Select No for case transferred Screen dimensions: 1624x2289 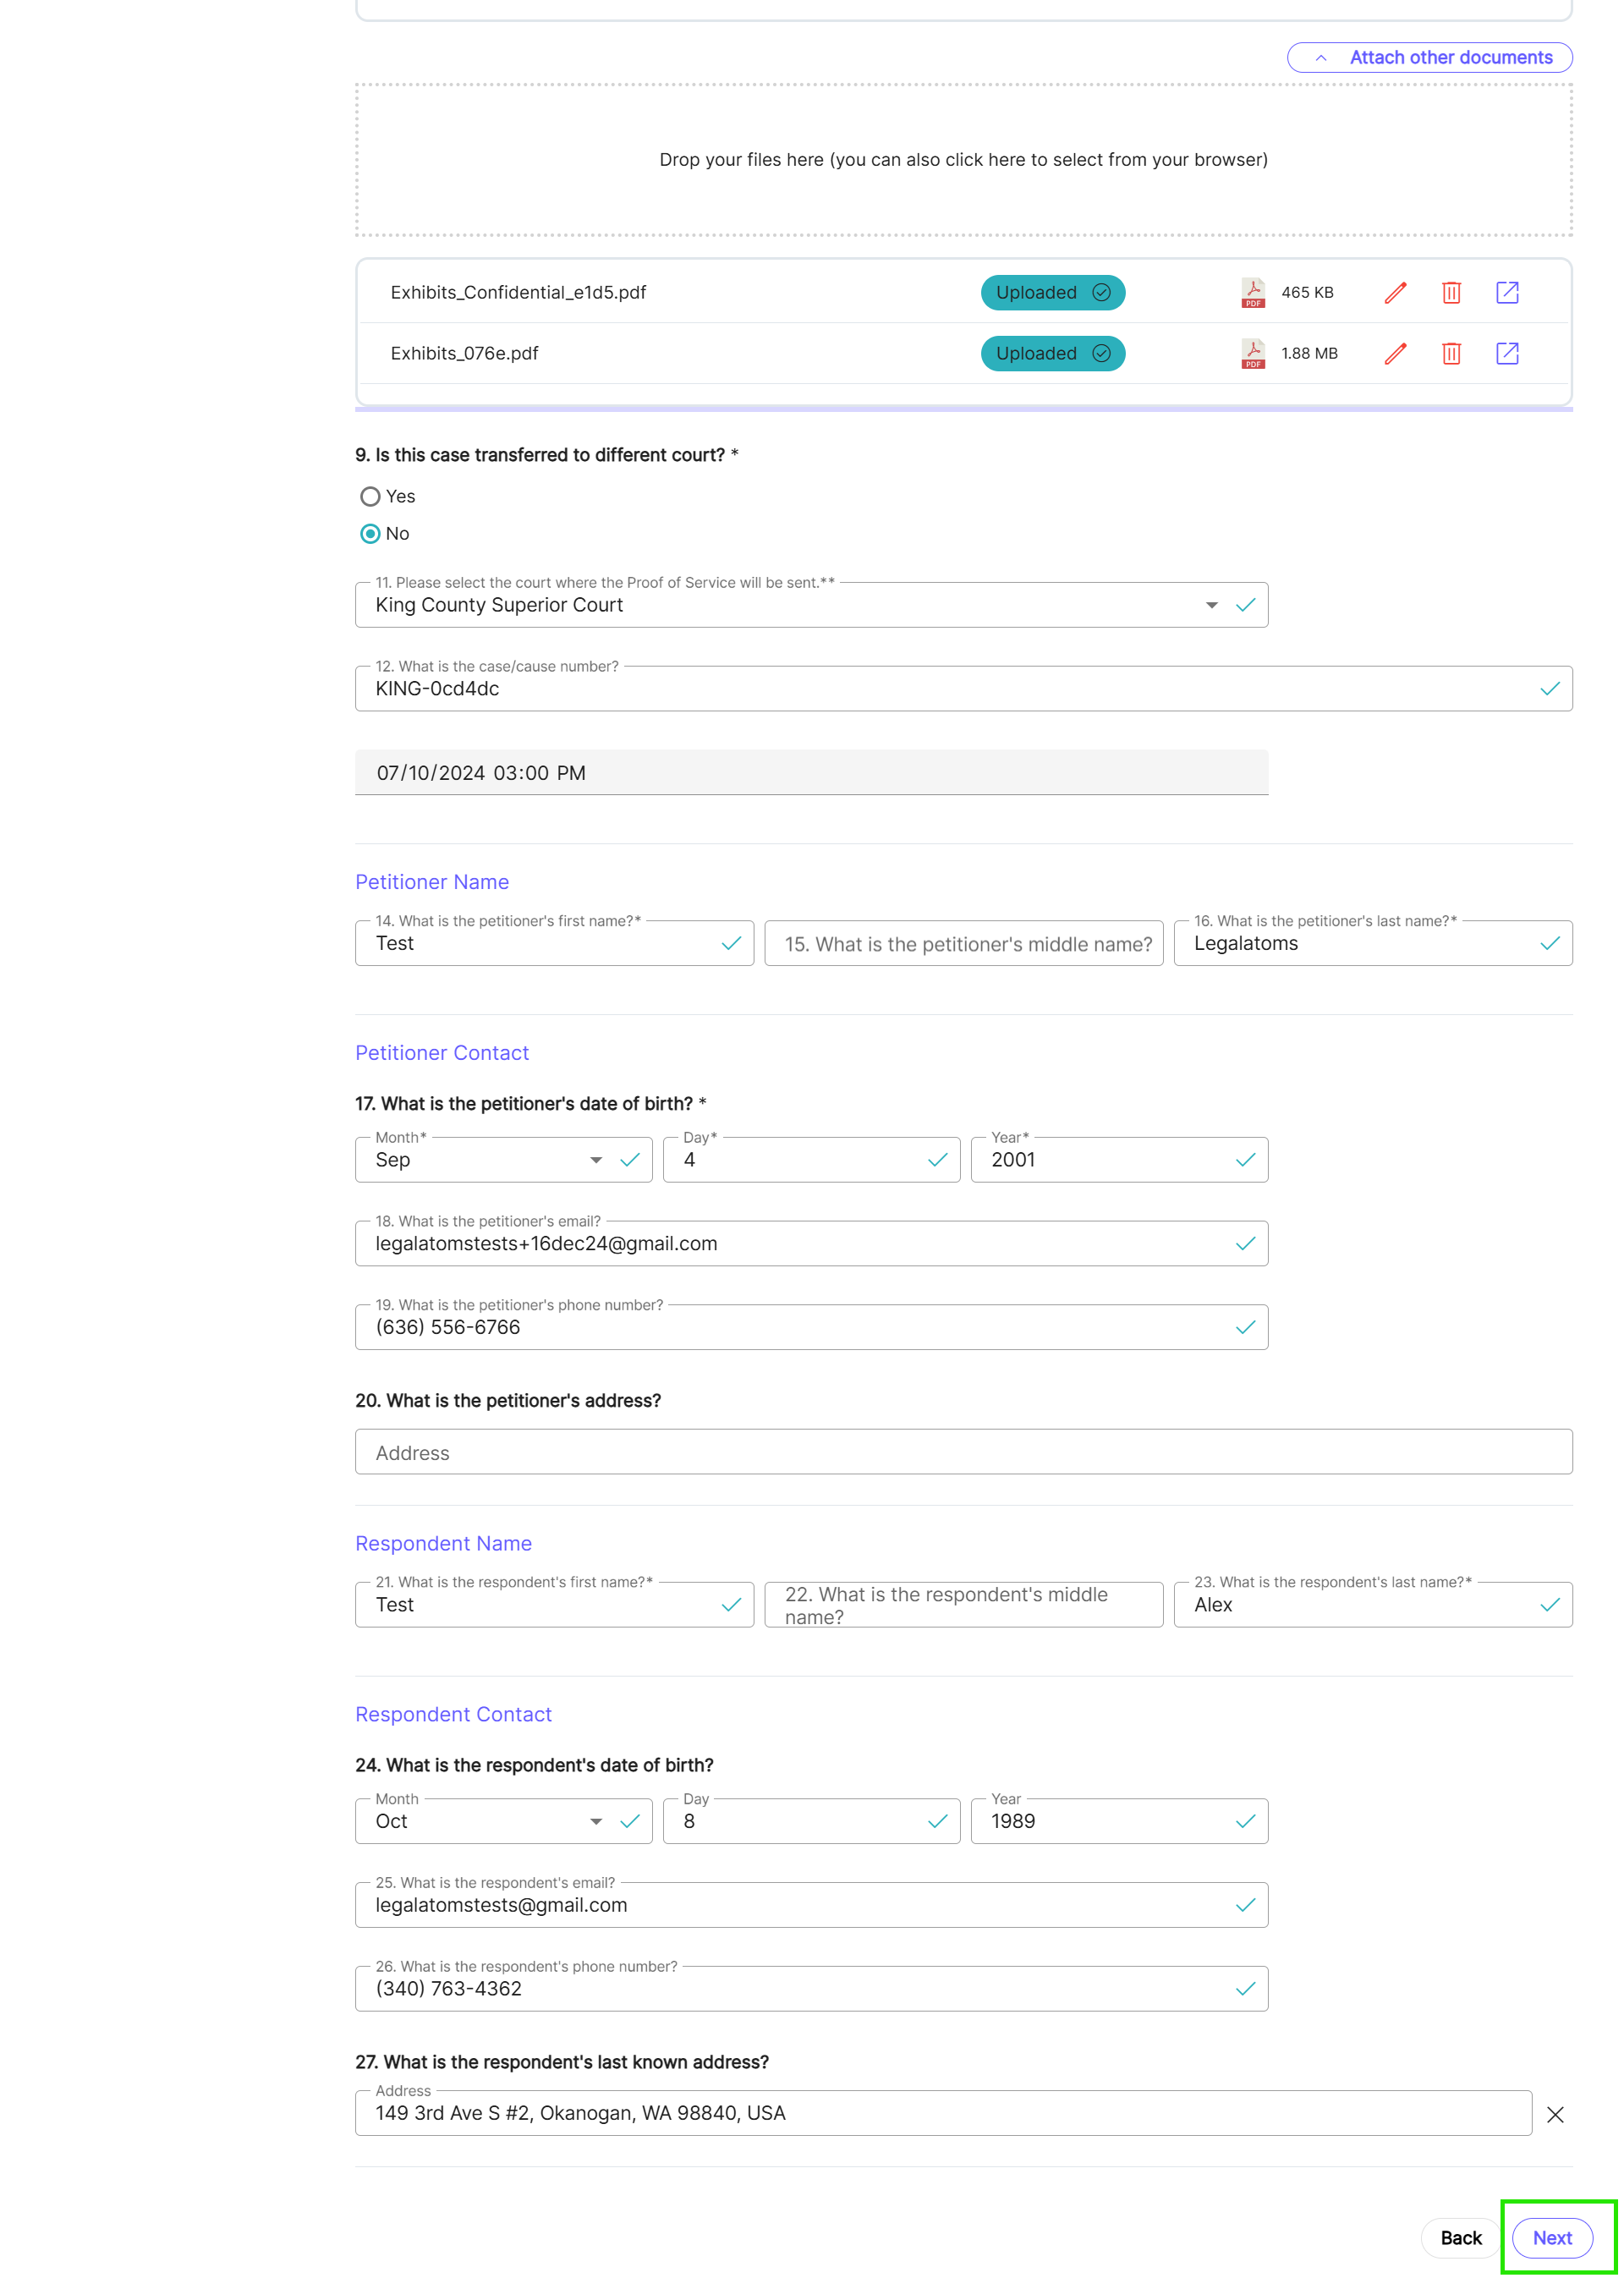(370, 534)
